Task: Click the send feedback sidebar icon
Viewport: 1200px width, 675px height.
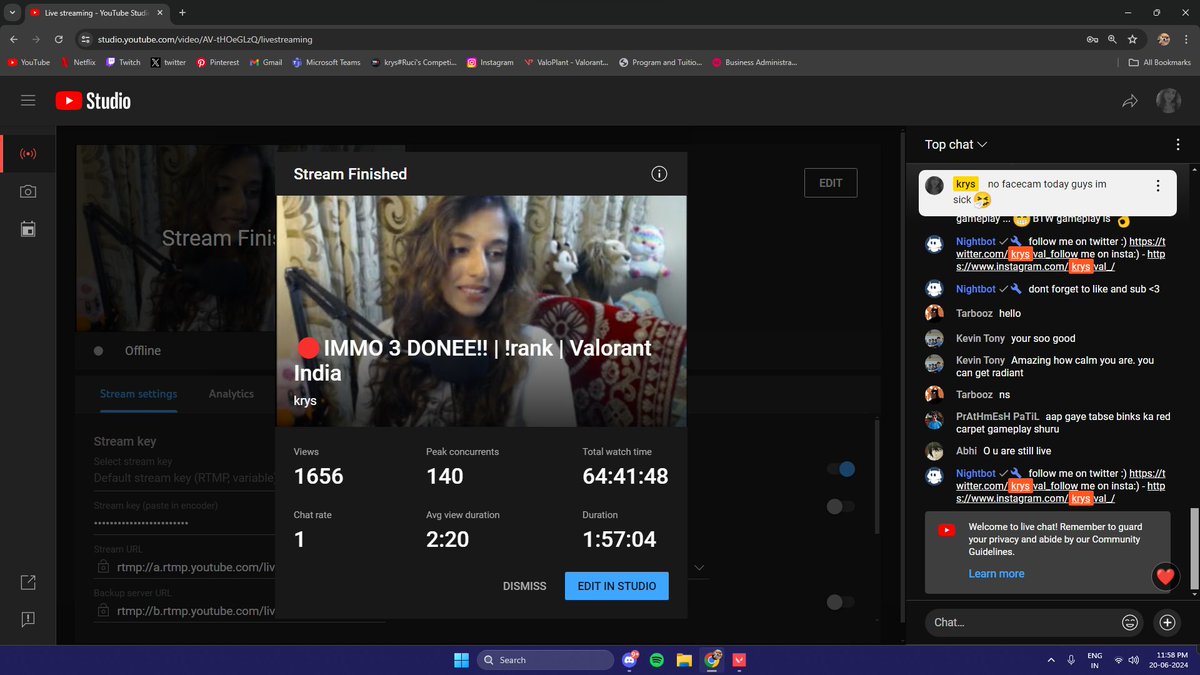Action: click(x=28, y=619)
